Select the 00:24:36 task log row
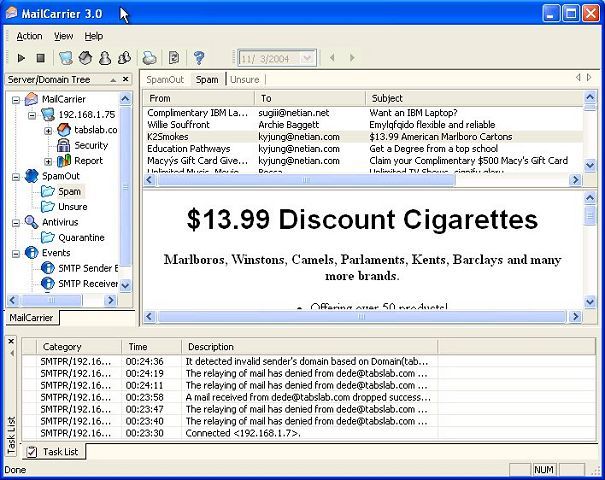 309,362
